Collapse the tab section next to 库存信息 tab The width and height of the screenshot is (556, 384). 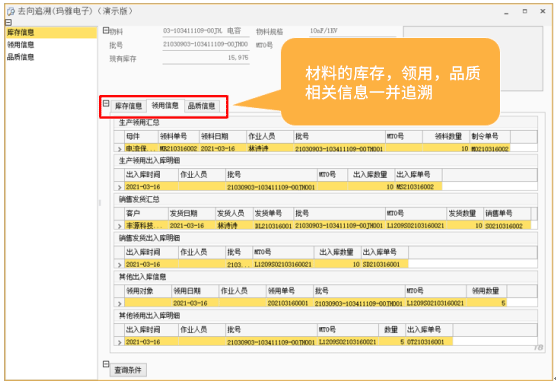click(106, 103)
